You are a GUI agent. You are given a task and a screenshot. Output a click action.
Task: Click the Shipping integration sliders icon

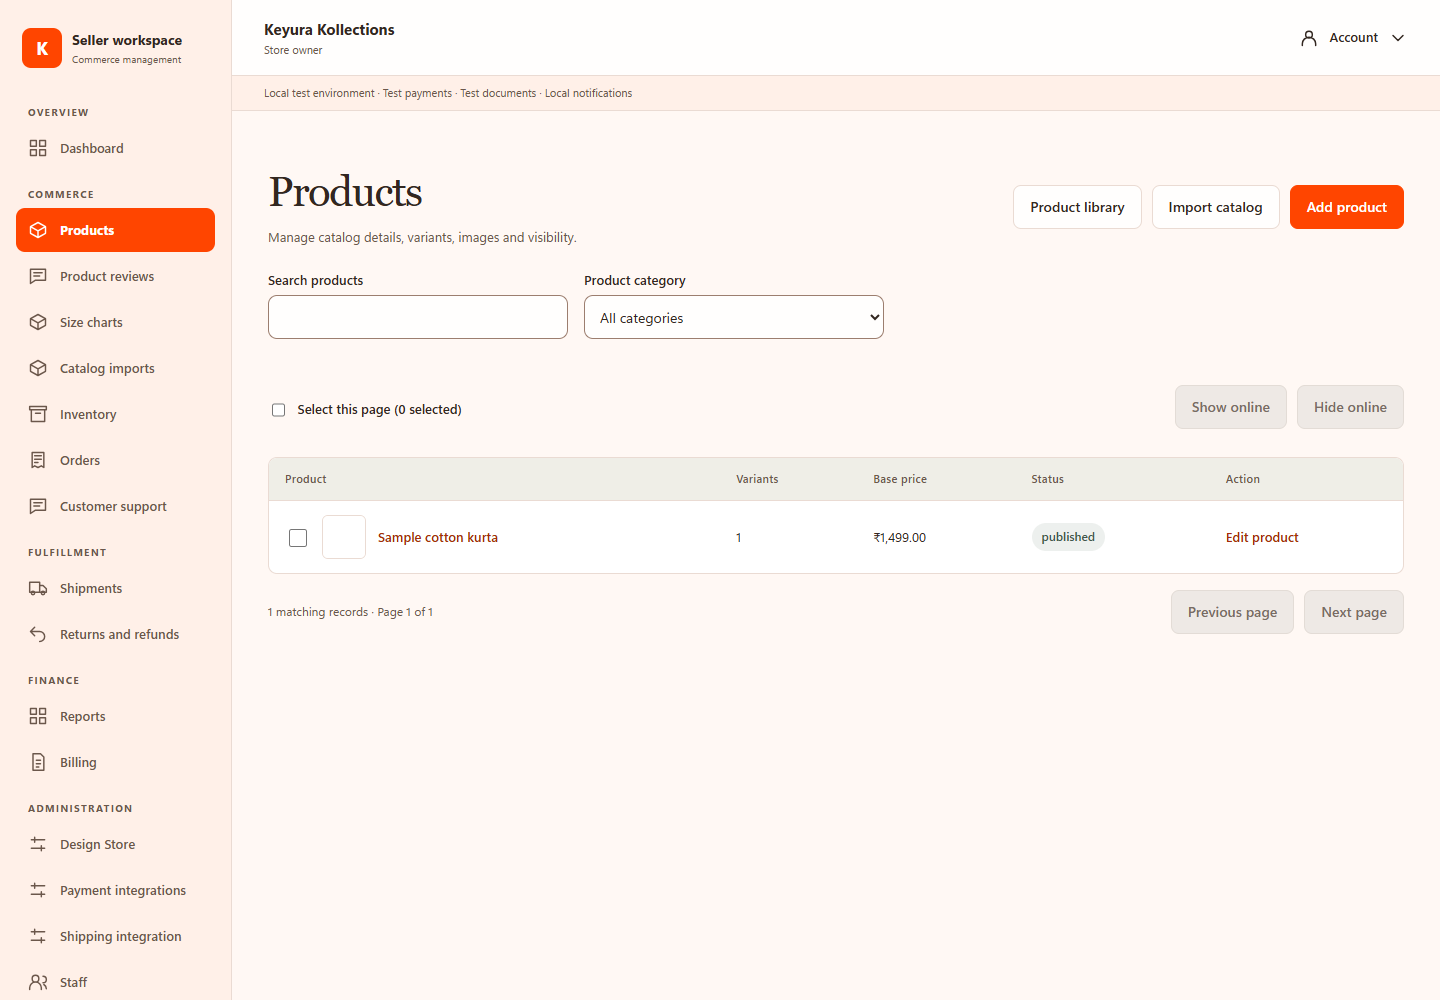pyautogui.click(x=38, y=936)
